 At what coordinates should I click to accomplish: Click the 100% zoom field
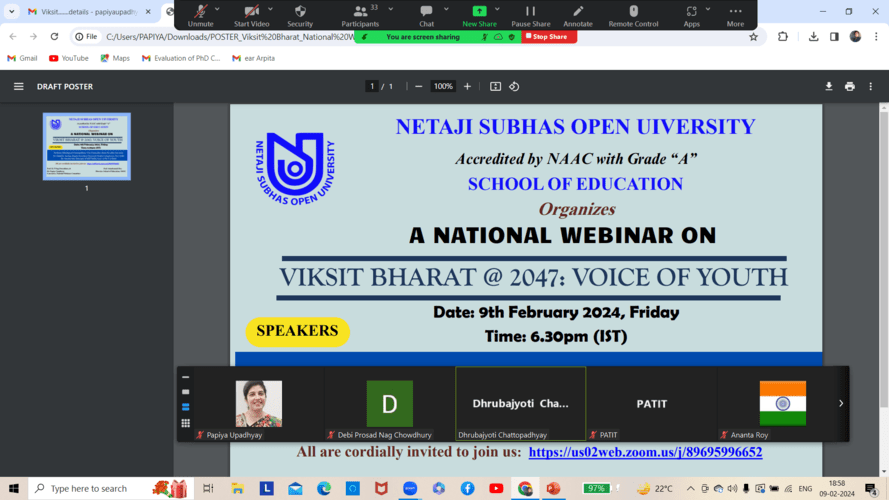tap(443, 87)
